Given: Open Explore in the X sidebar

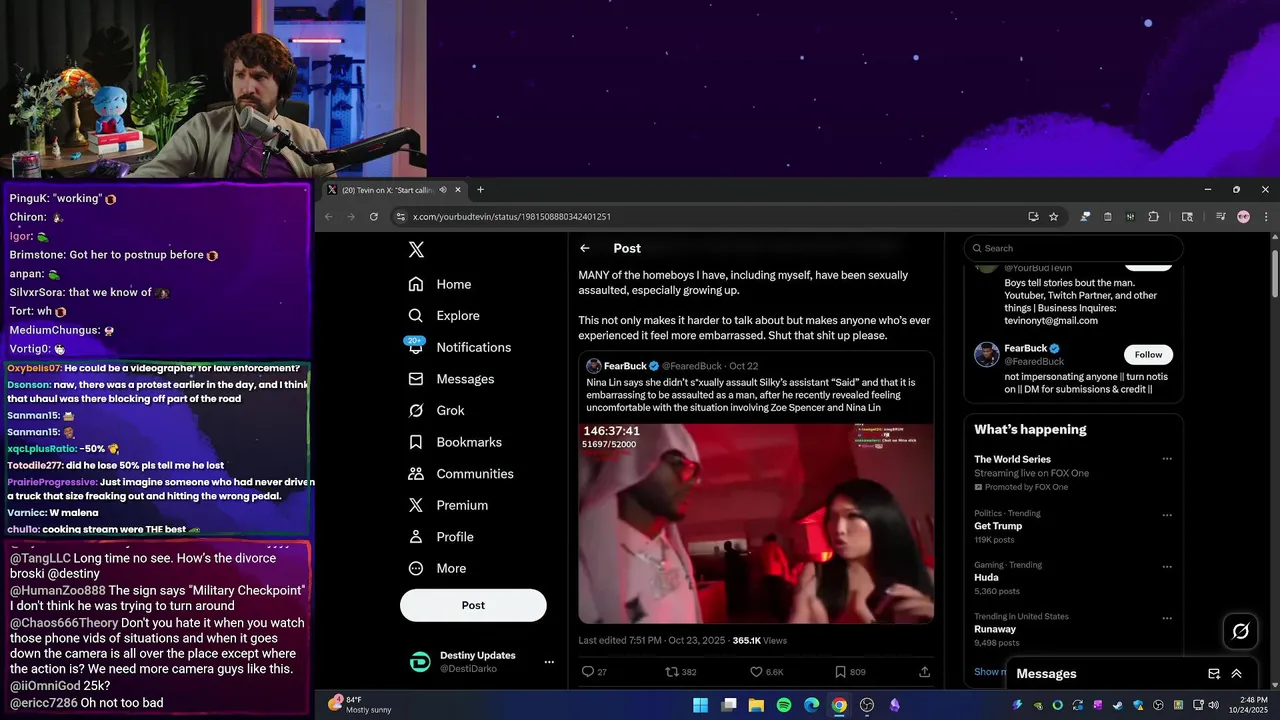Looking at the screenshot, I should pos(443,316).
